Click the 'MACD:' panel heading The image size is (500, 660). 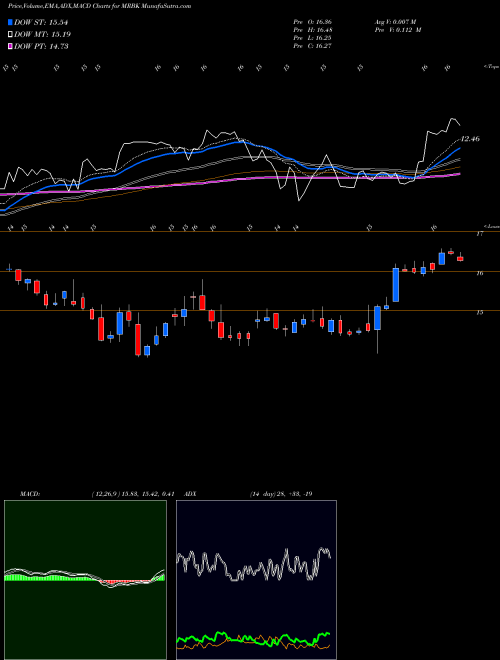coord(30,494)
